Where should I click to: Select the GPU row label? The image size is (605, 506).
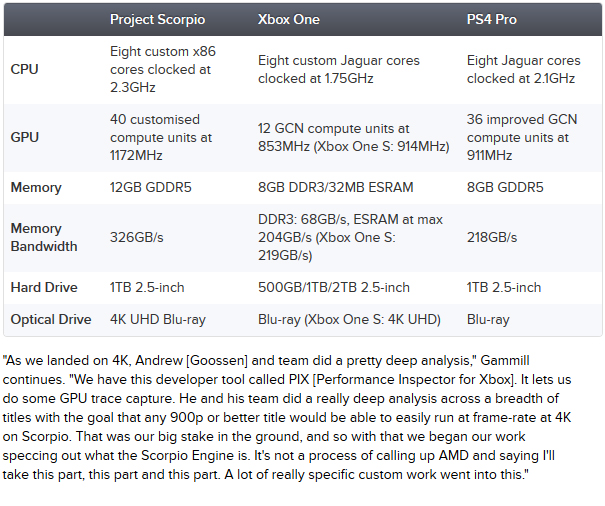(25, 137)
